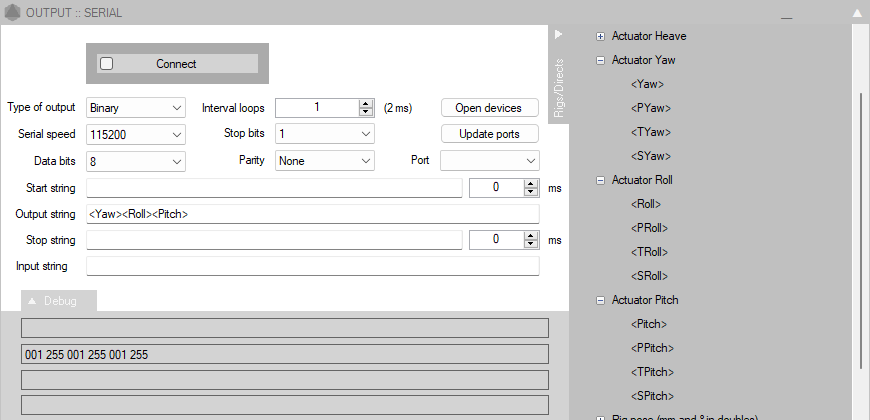Click the Update ports button
The width and height of the screenshot is (870, 420).
click(x=490, y=134)
